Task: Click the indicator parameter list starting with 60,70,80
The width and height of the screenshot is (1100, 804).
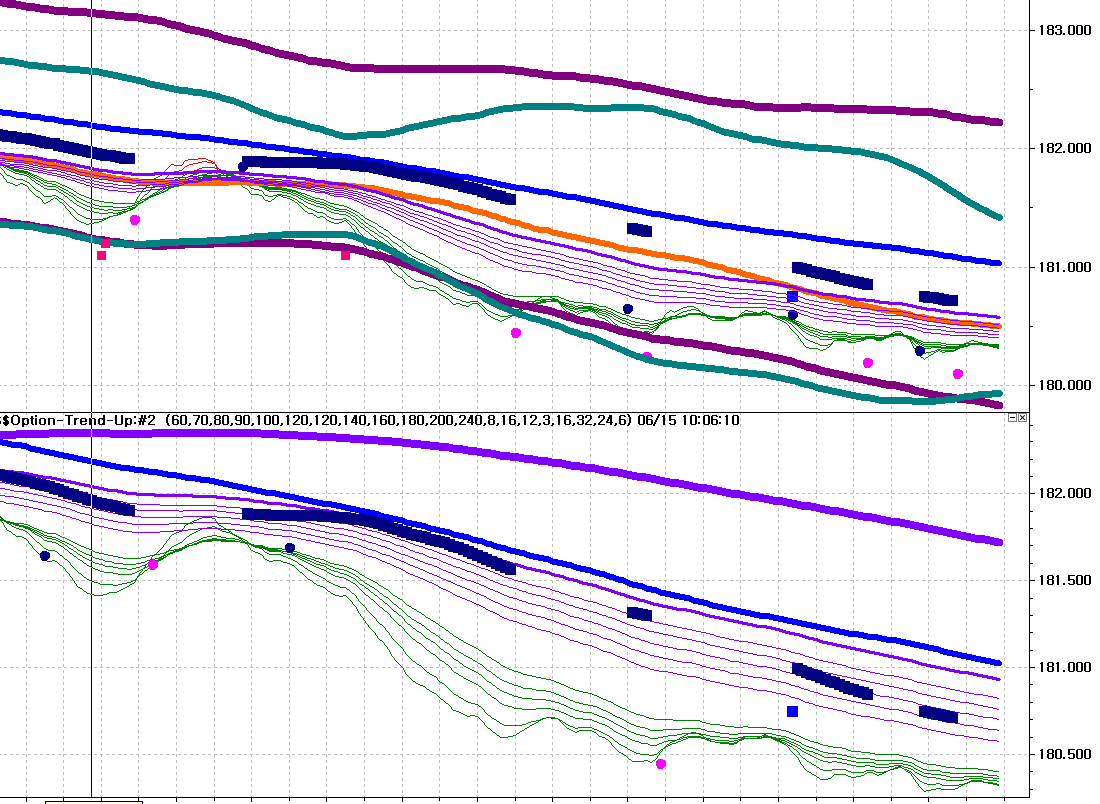Action: pos(398,420)
